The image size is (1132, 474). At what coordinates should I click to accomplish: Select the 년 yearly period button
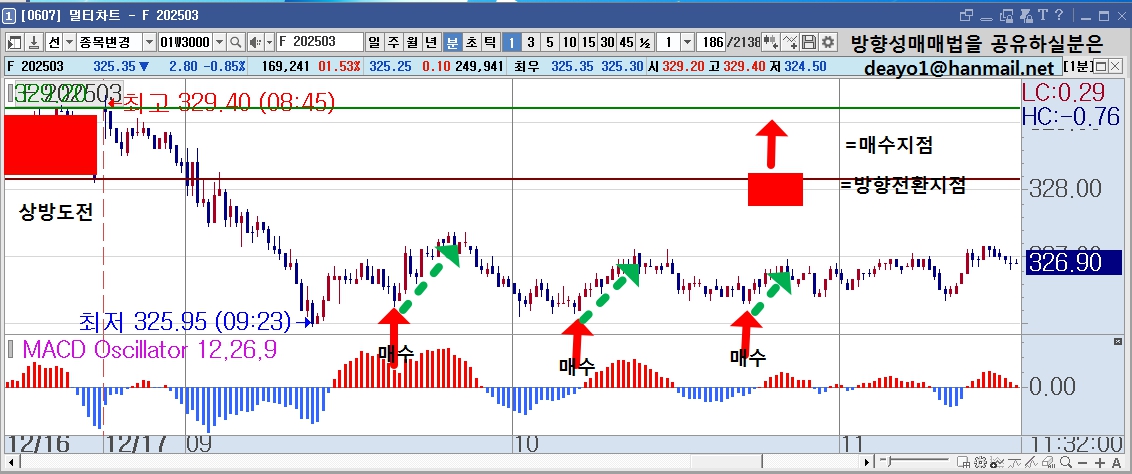[x=431, y=42]
